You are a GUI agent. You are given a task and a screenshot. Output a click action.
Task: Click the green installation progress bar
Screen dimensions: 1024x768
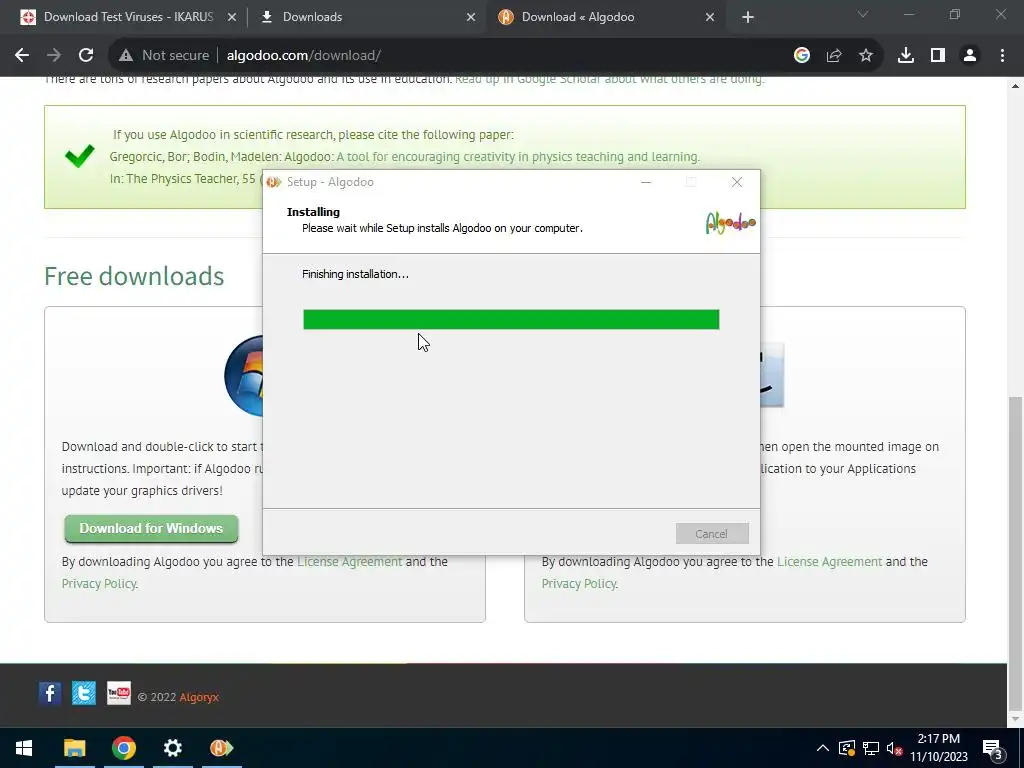coord(511,319)
